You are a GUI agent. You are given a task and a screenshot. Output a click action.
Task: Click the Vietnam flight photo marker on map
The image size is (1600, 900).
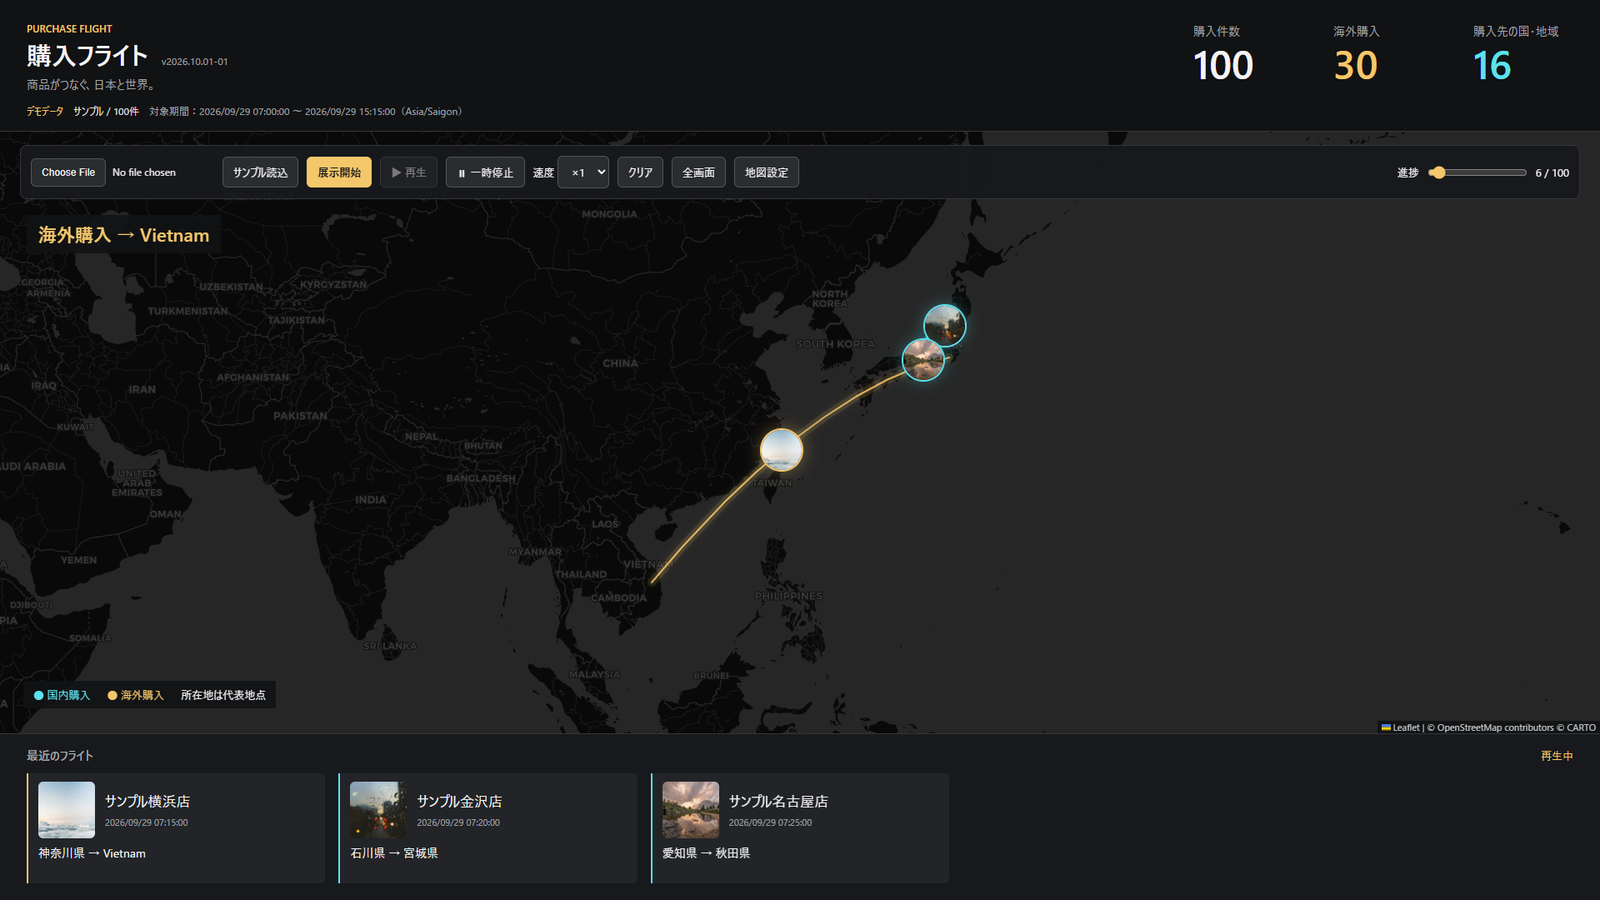tap(781, 450)
